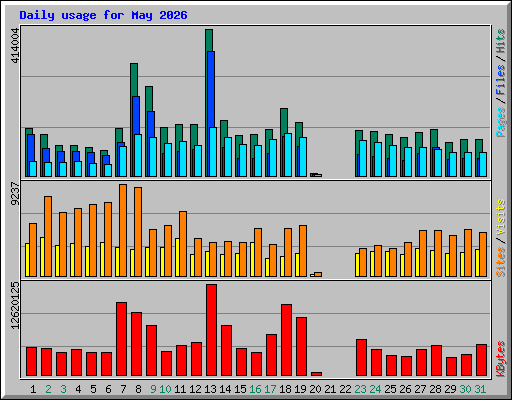
Task: Click the green Hits bar for day 18
Action: (284, 121)
